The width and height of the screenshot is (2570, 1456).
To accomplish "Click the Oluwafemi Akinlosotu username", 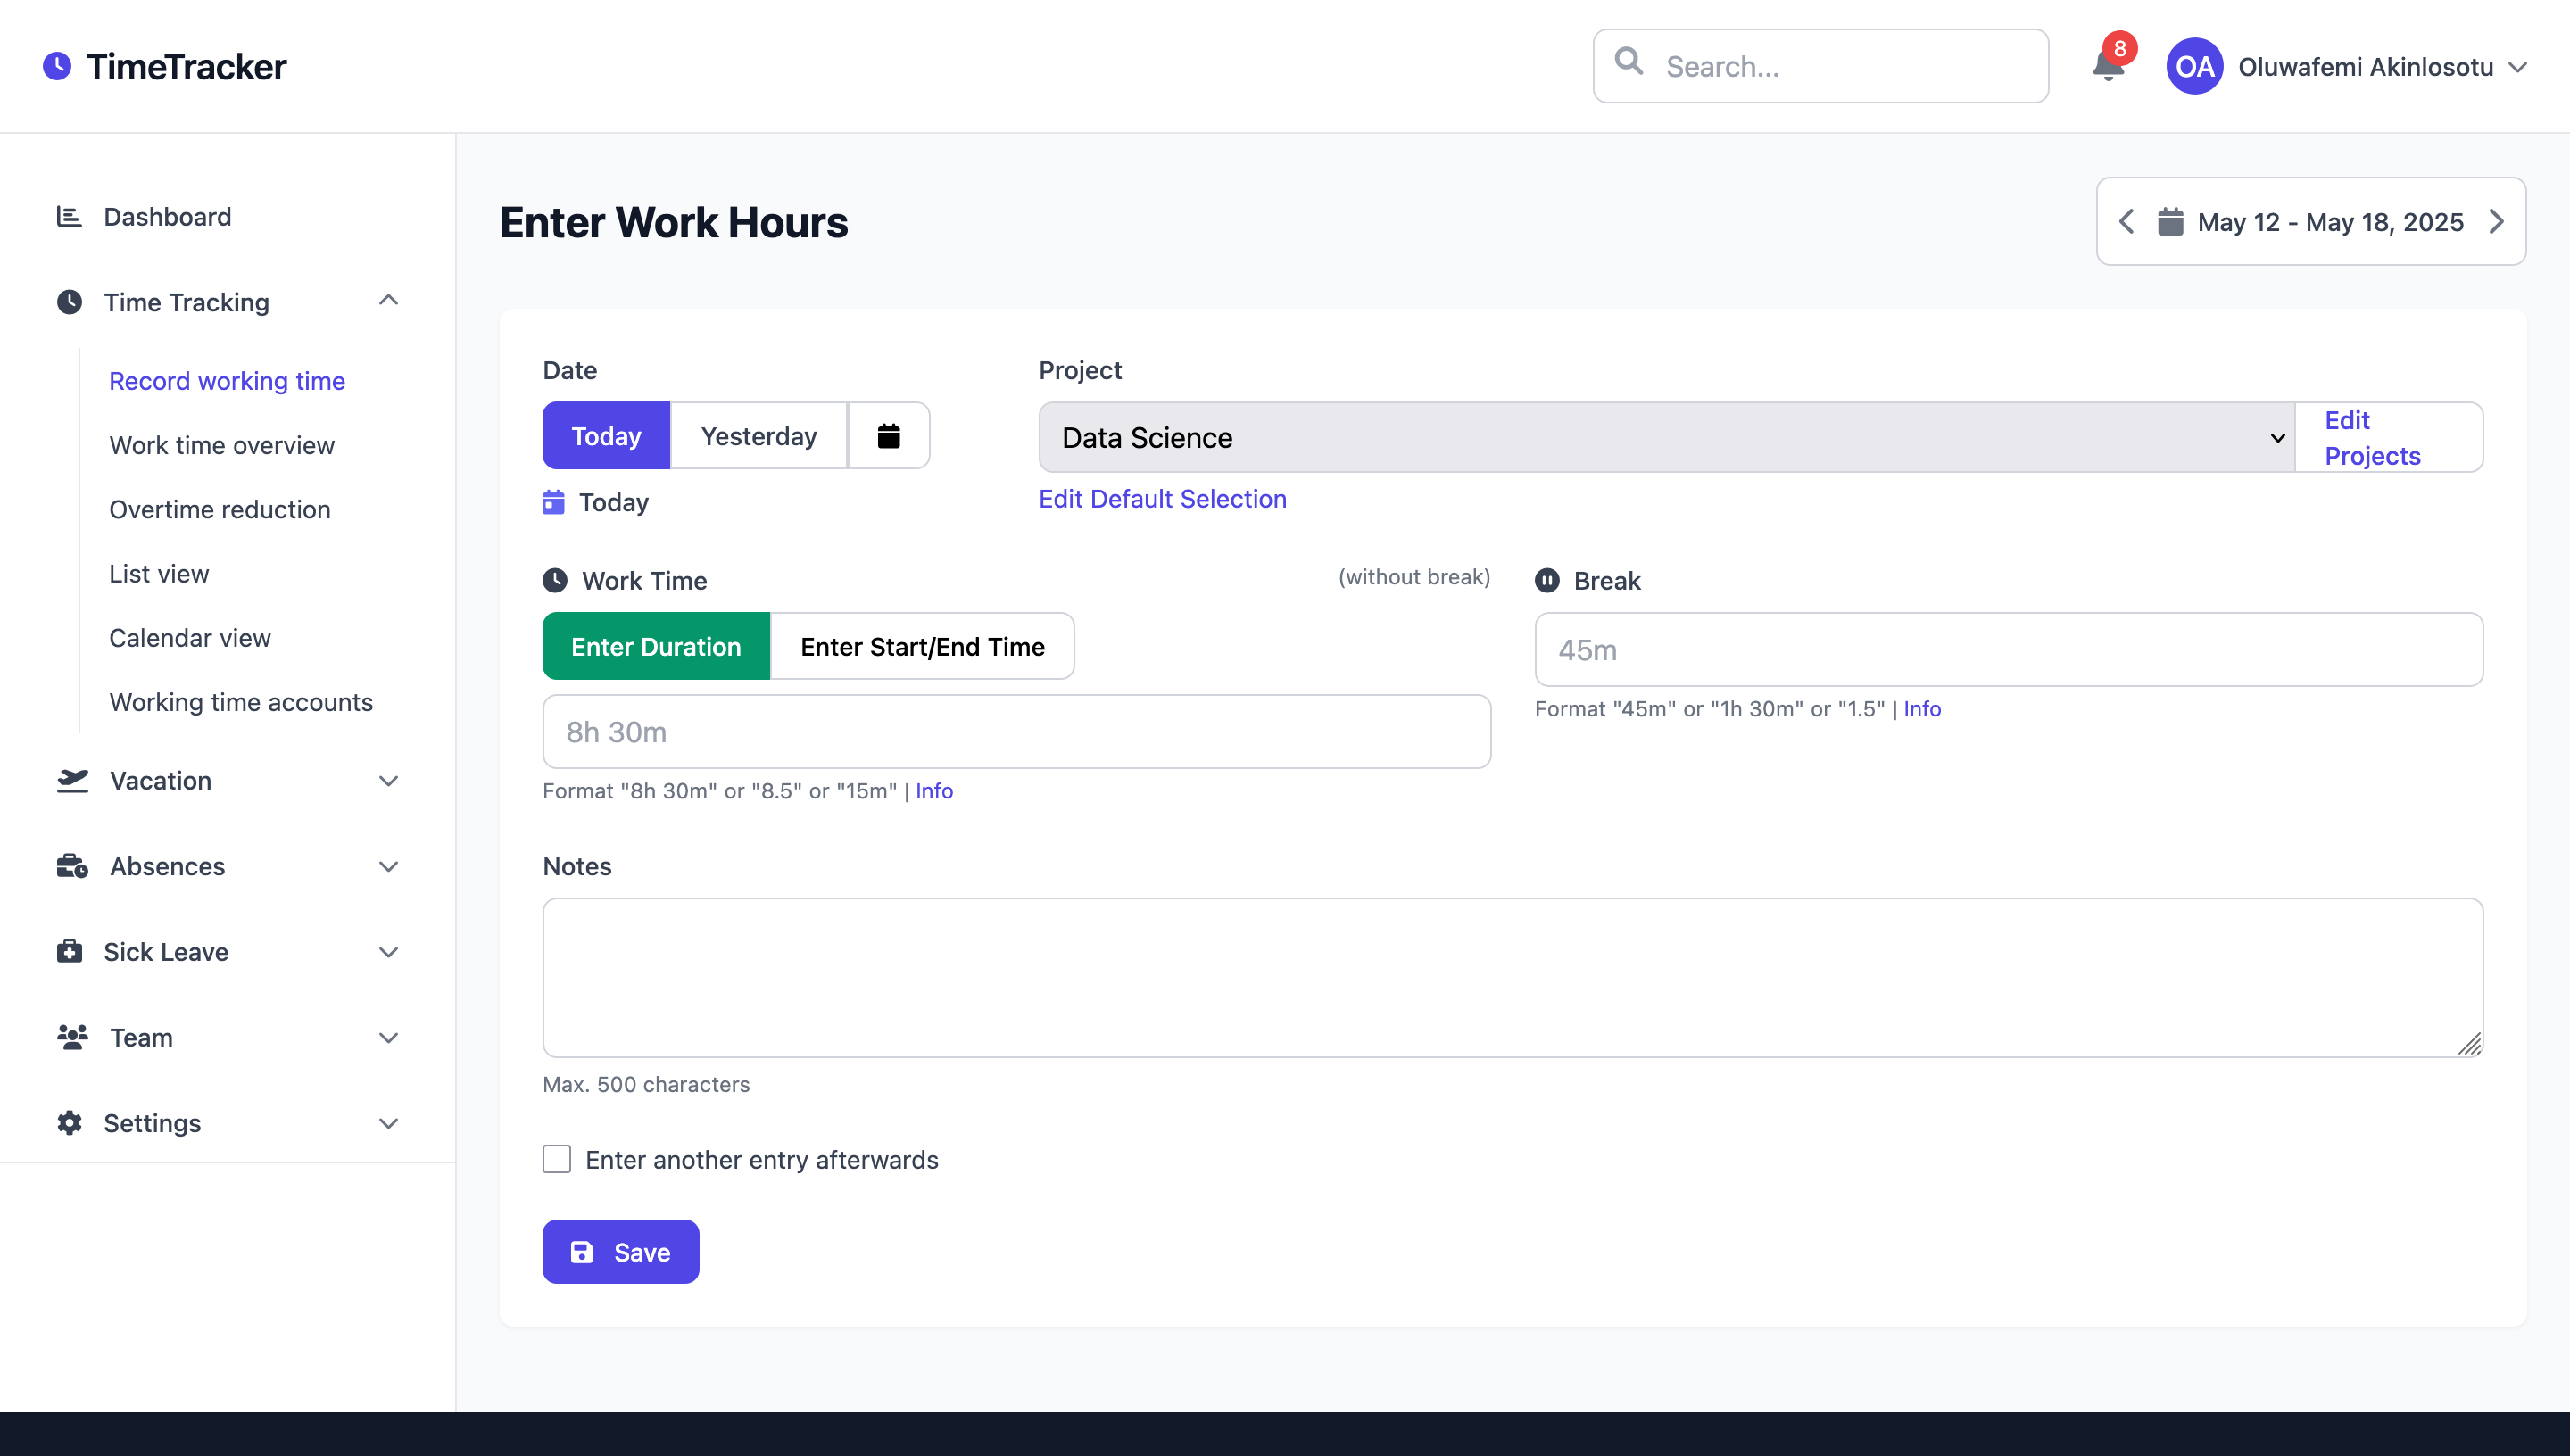I will [2365, 66].
